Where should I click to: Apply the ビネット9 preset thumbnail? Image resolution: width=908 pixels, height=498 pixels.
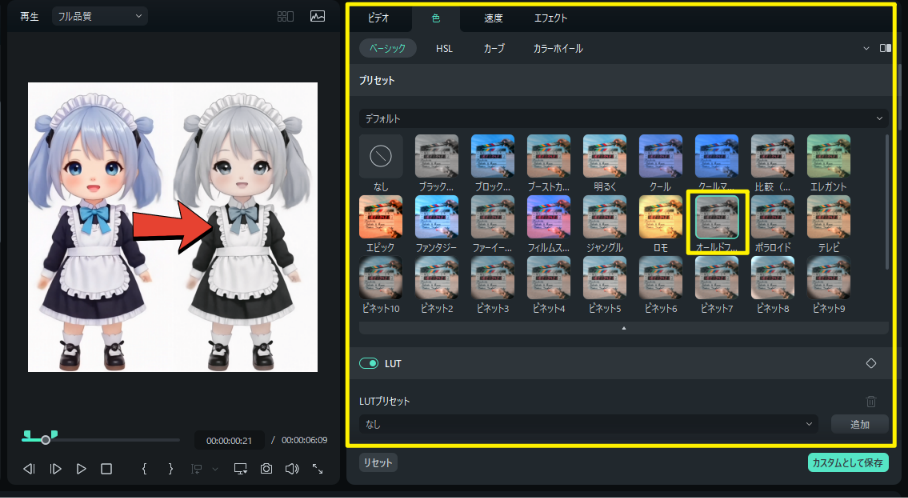[x=829, y=279]
